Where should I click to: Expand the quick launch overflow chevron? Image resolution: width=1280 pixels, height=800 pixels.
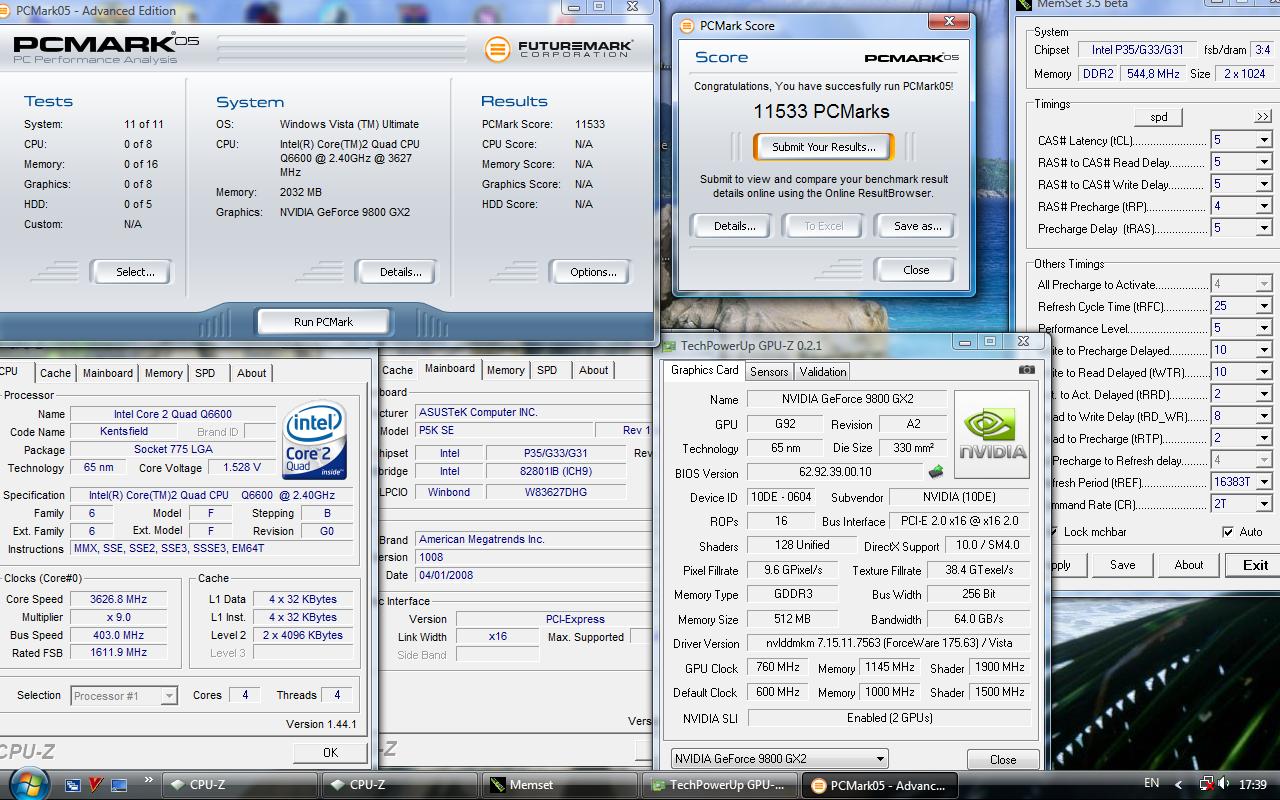[150, 780]
